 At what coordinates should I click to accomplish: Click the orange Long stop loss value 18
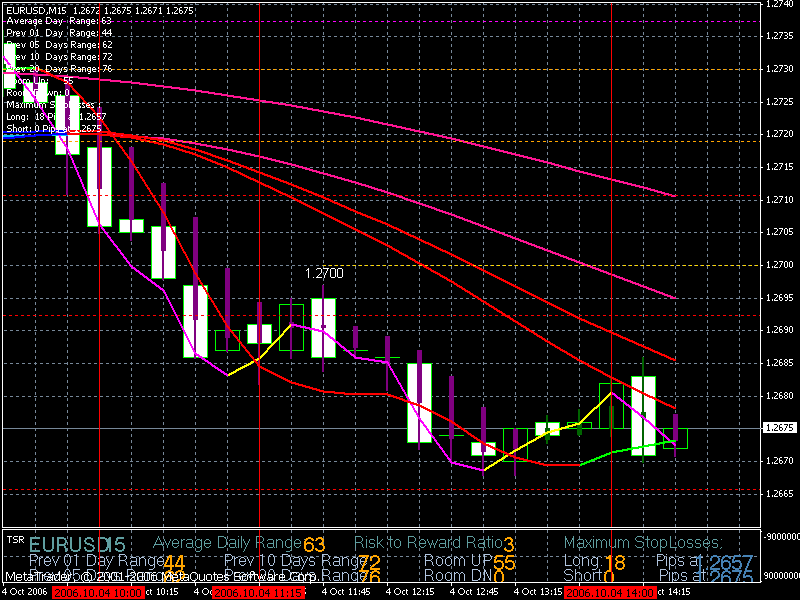[x=615, y=563]
